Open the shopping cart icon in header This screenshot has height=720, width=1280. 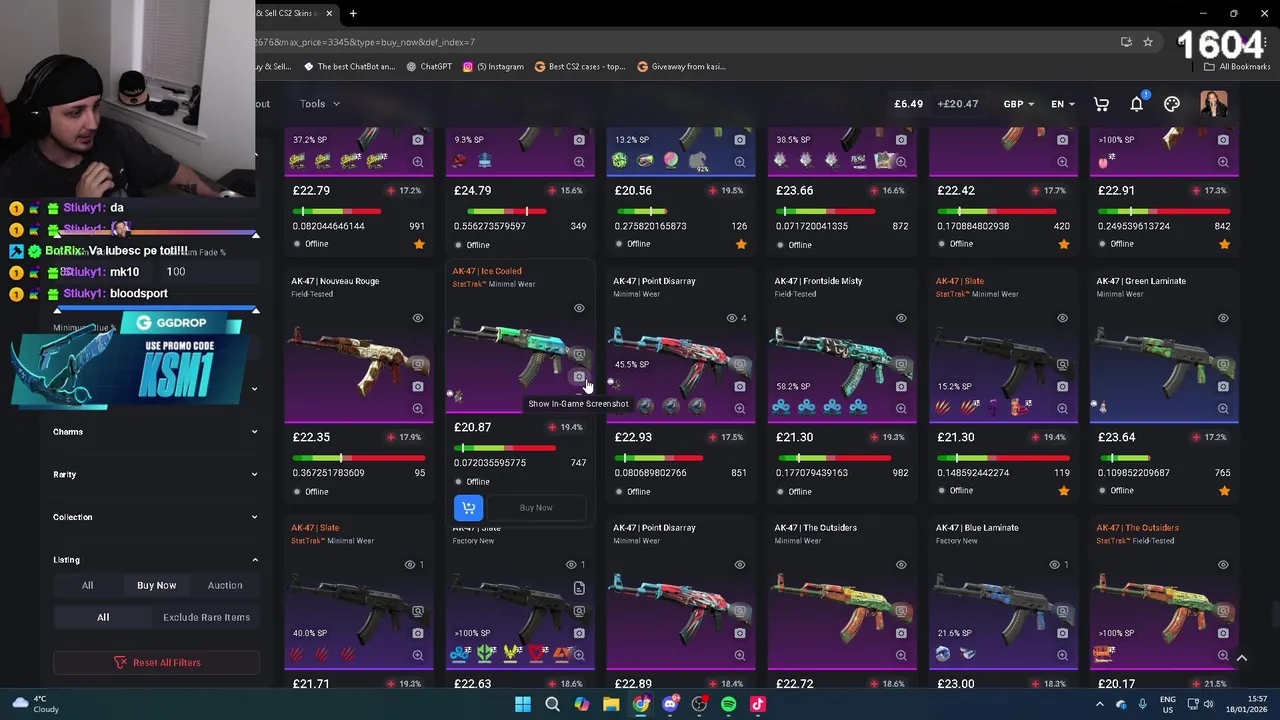[1101, 104]
